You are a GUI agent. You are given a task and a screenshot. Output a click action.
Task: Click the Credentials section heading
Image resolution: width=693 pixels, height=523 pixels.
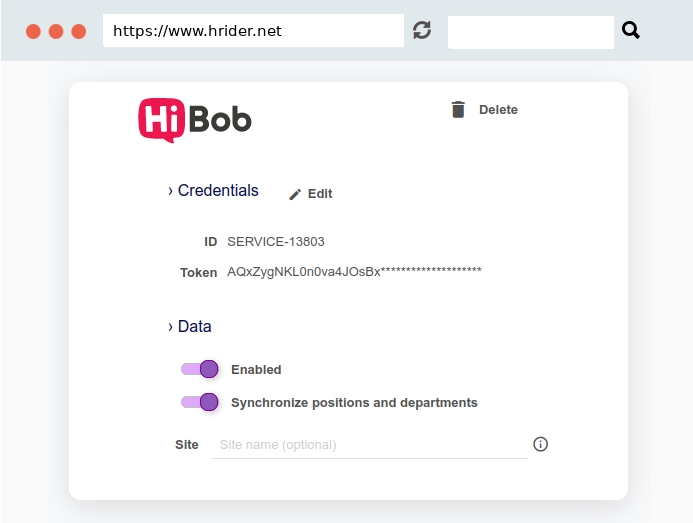click(218, 191)
